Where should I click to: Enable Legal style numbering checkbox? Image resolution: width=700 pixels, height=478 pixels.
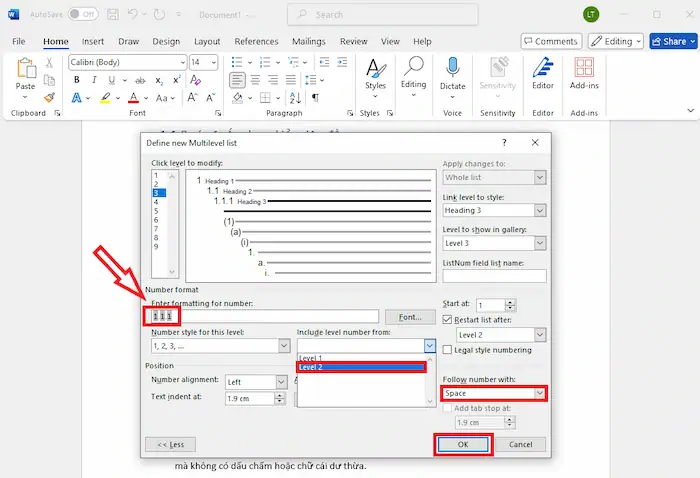(448, 350)
